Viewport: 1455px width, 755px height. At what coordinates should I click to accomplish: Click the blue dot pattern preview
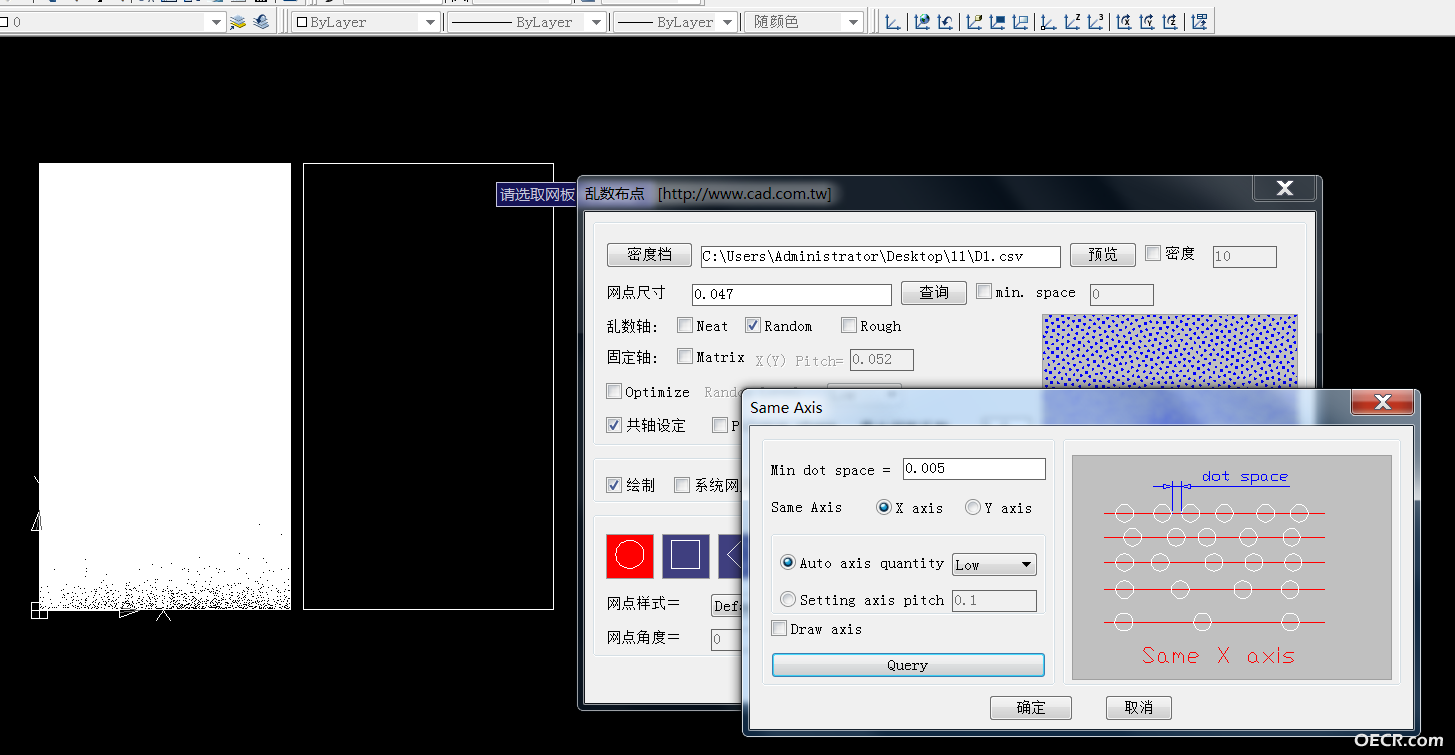pos(1169,351)
